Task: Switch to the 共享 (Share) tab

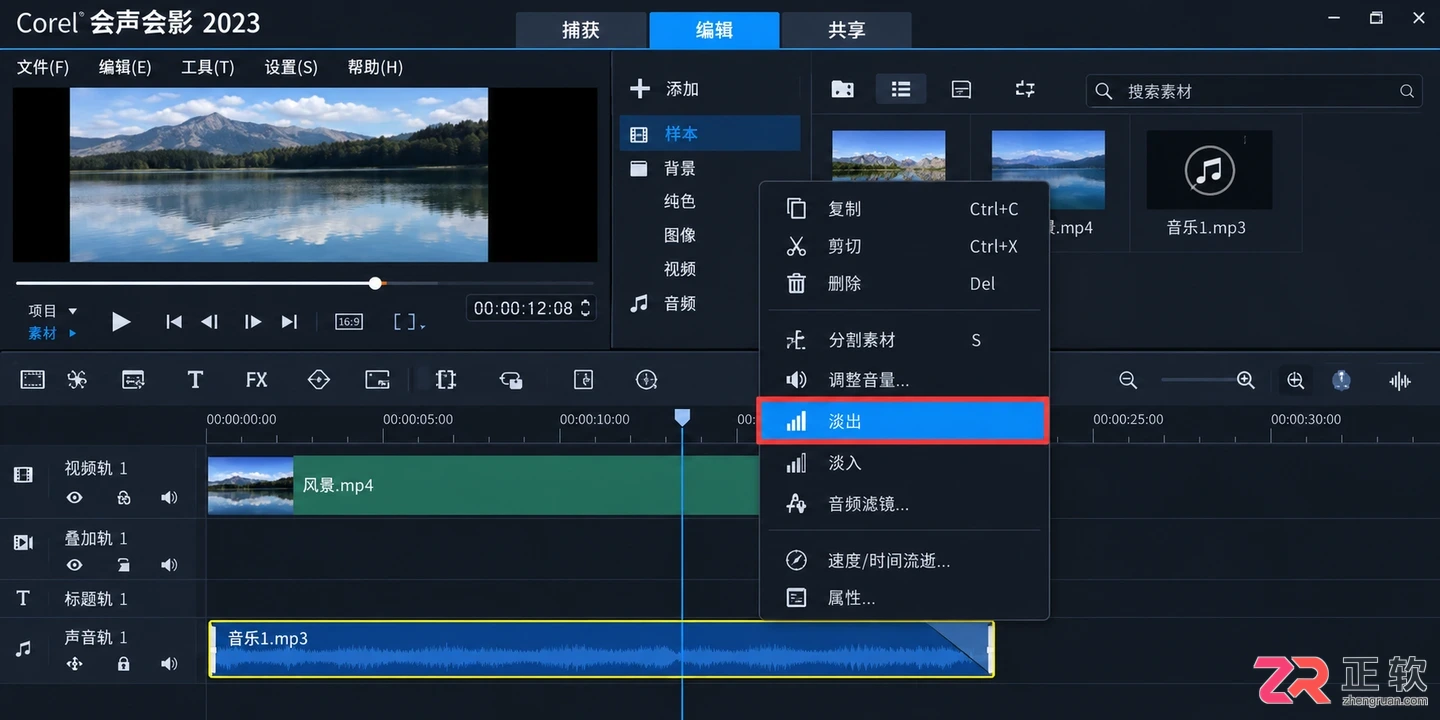Action: pos(847,30)
